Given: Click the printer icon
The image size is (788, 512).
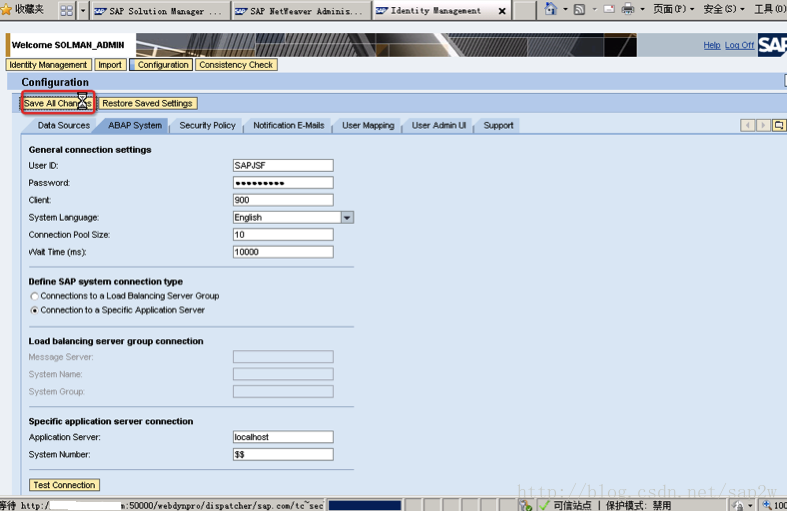Looking at the screenshot, I should pos(628,9).
